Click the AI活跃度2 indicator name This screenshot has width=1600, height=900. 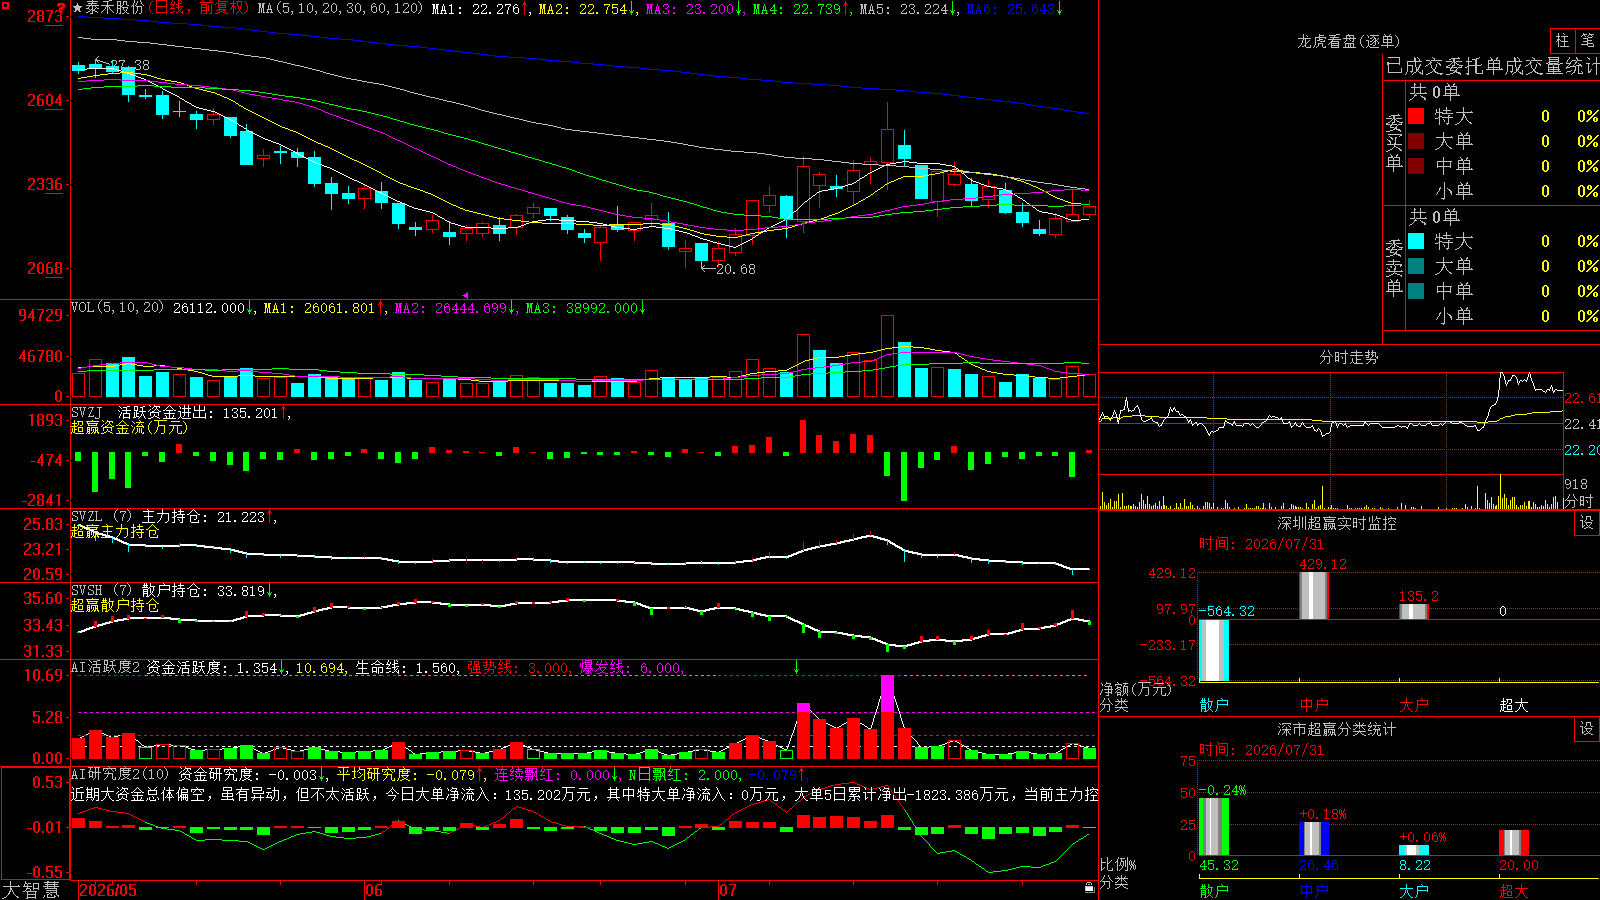click(106, 667)
